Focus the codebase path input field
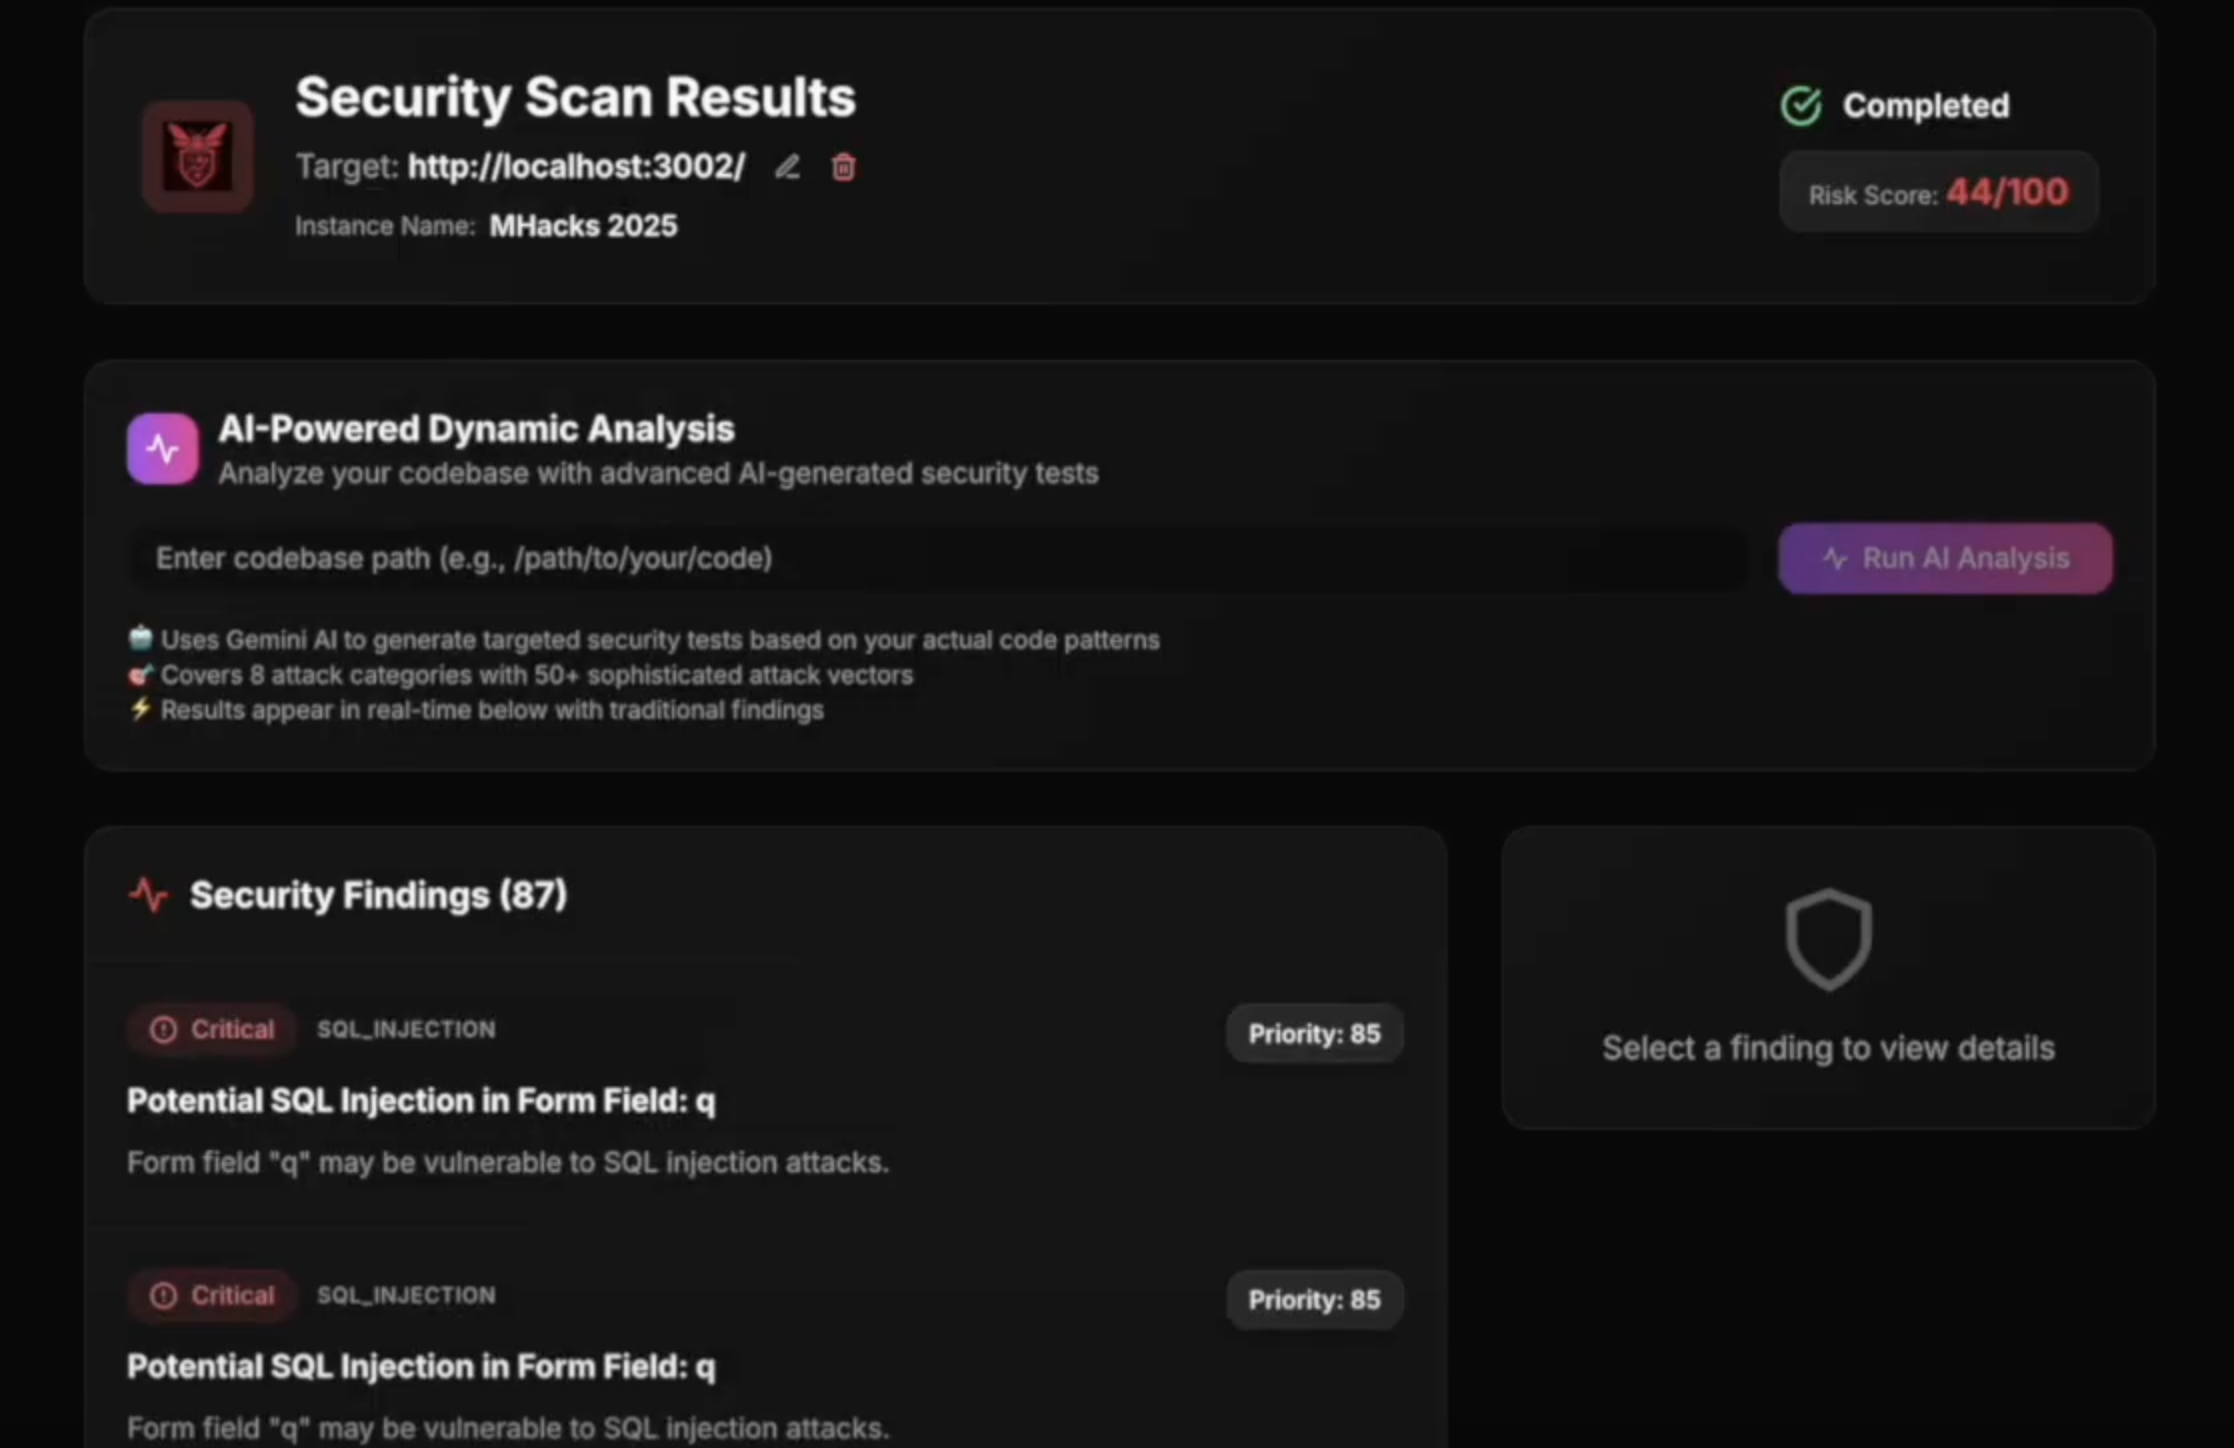 coord(940,558)
